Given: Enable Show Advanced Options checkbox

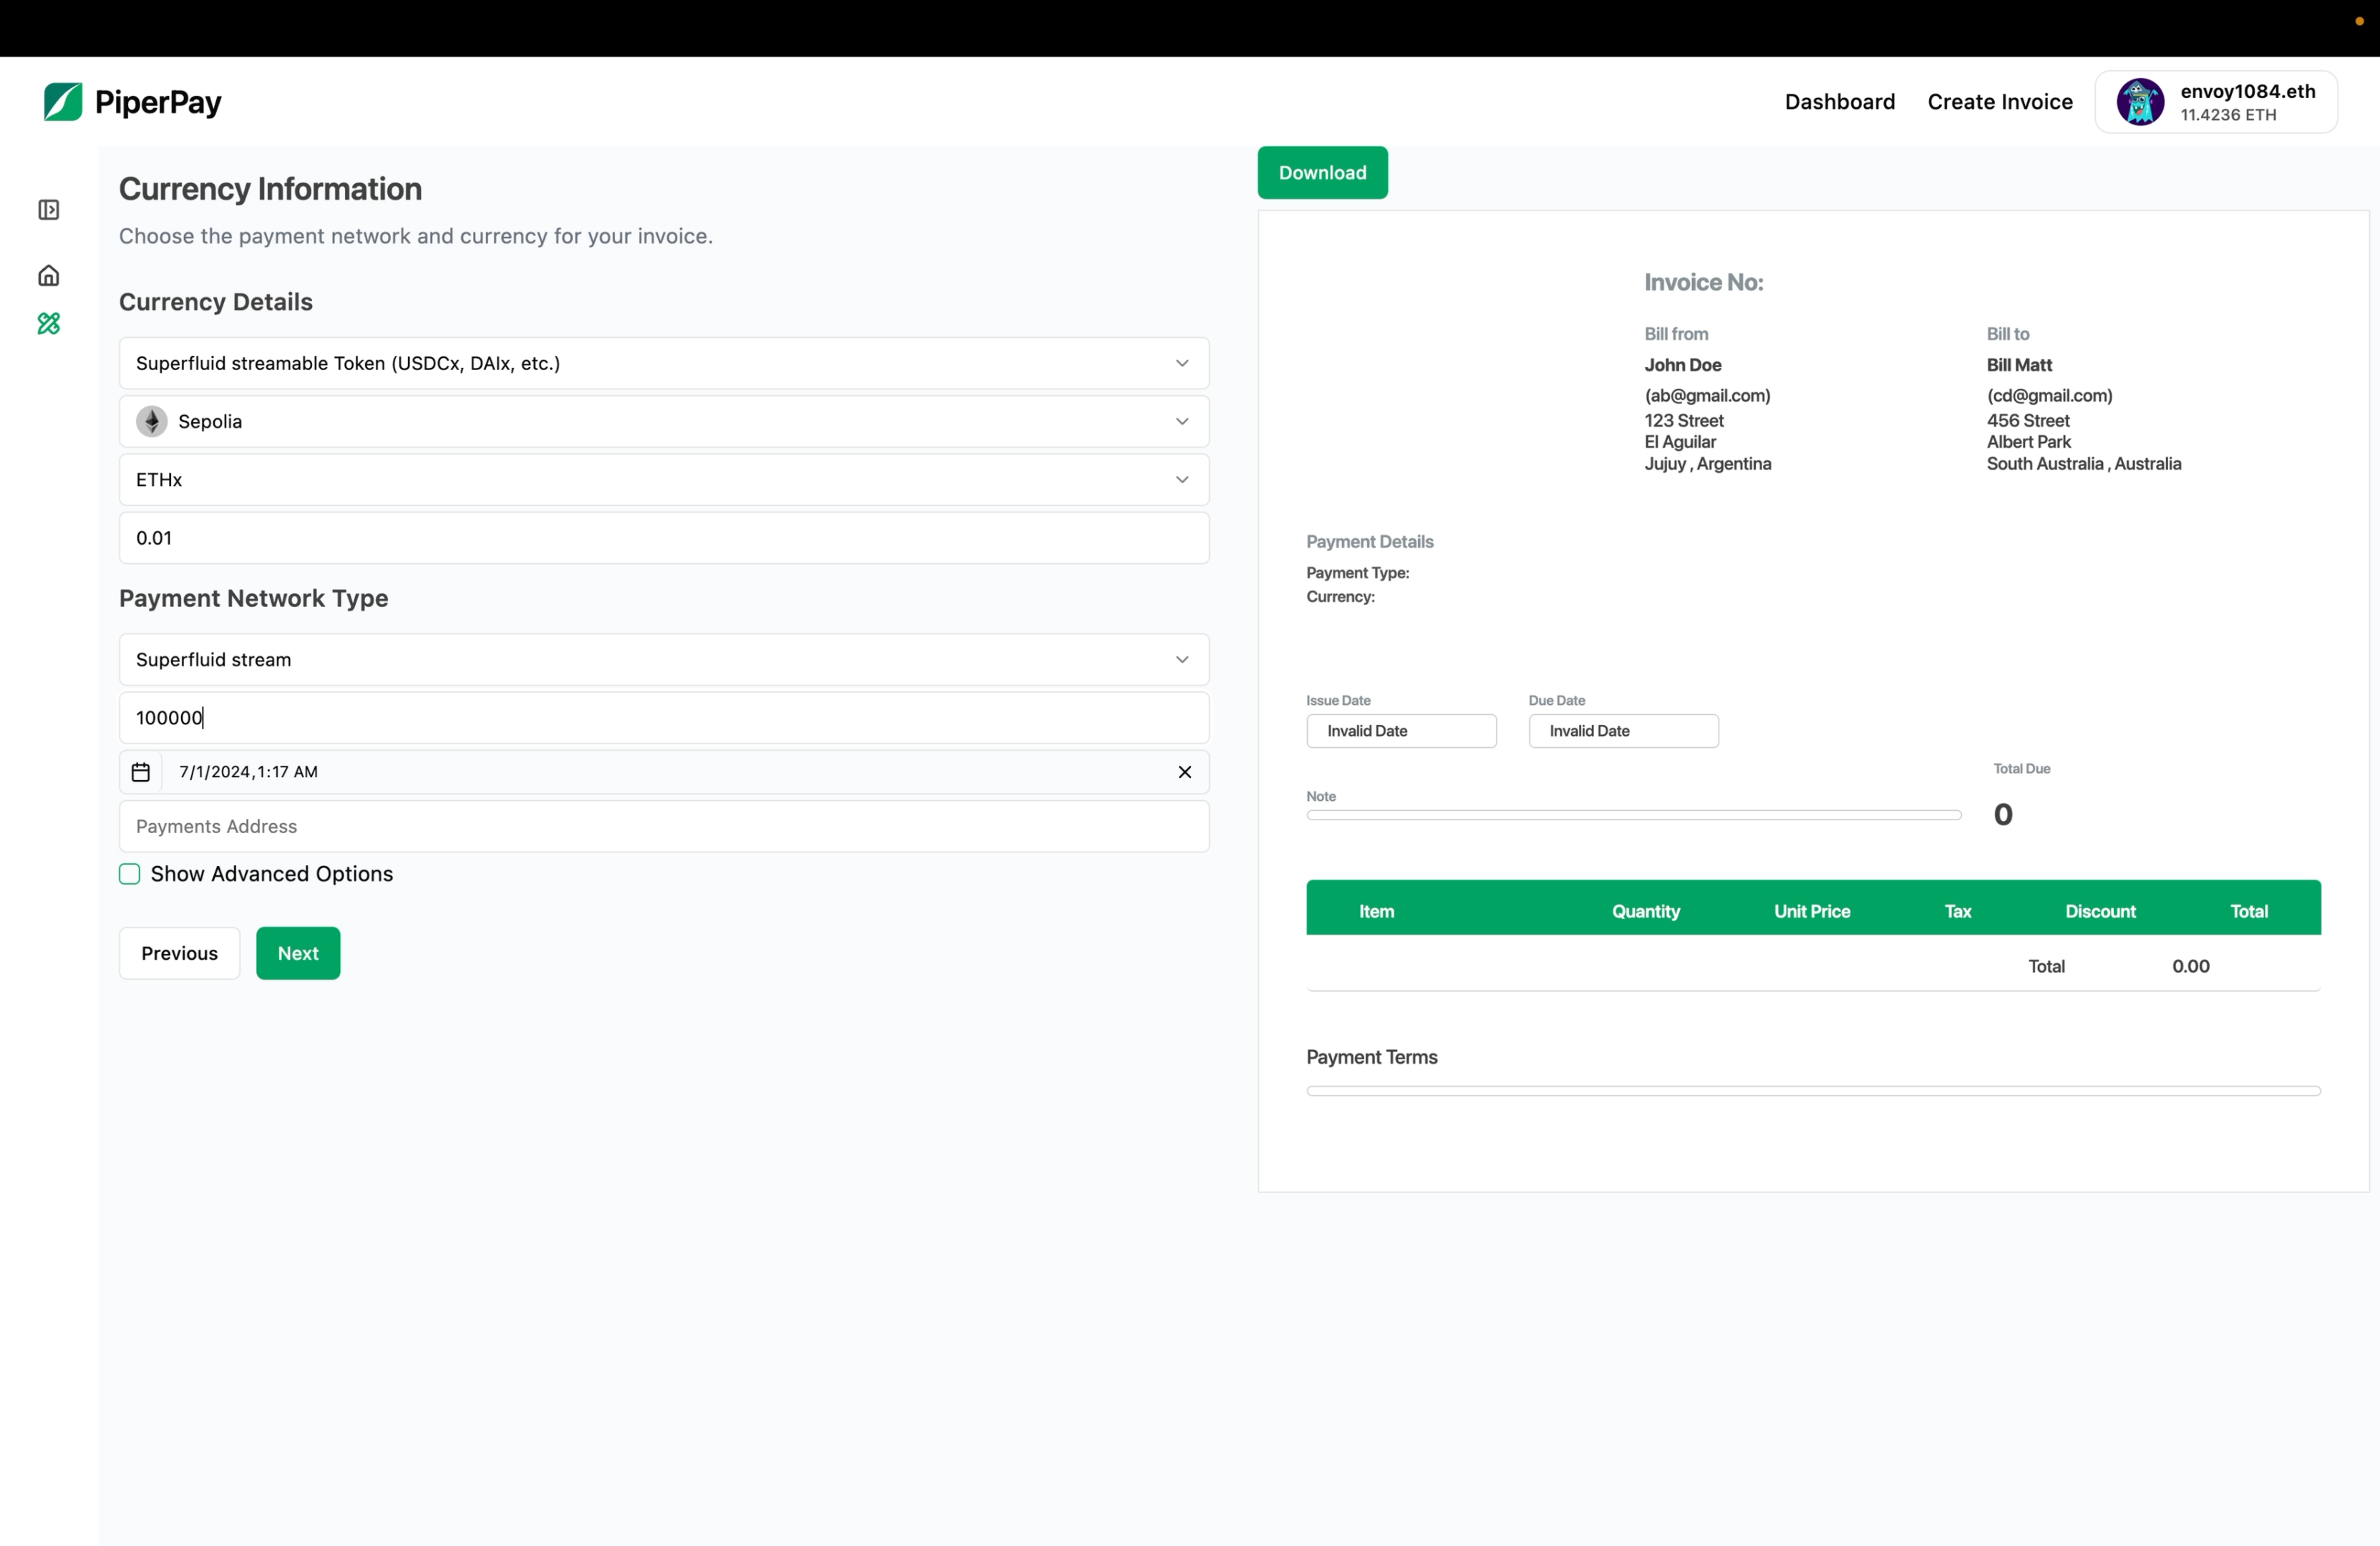Looking at the screenshot, I should [x=130, y=874].
